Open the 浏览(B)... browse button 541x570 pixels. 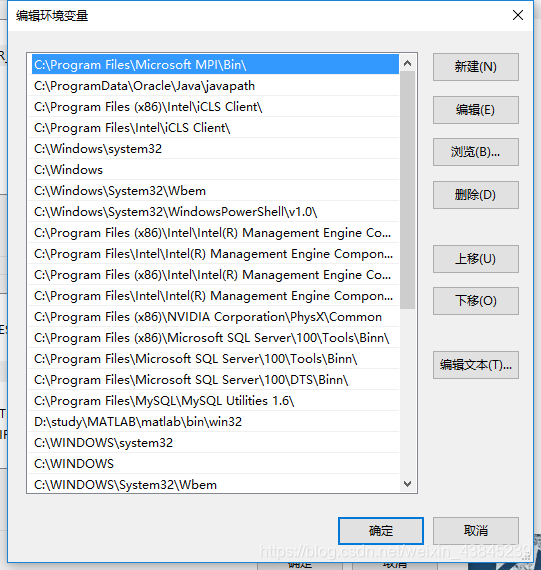click(x=476, y=152)
